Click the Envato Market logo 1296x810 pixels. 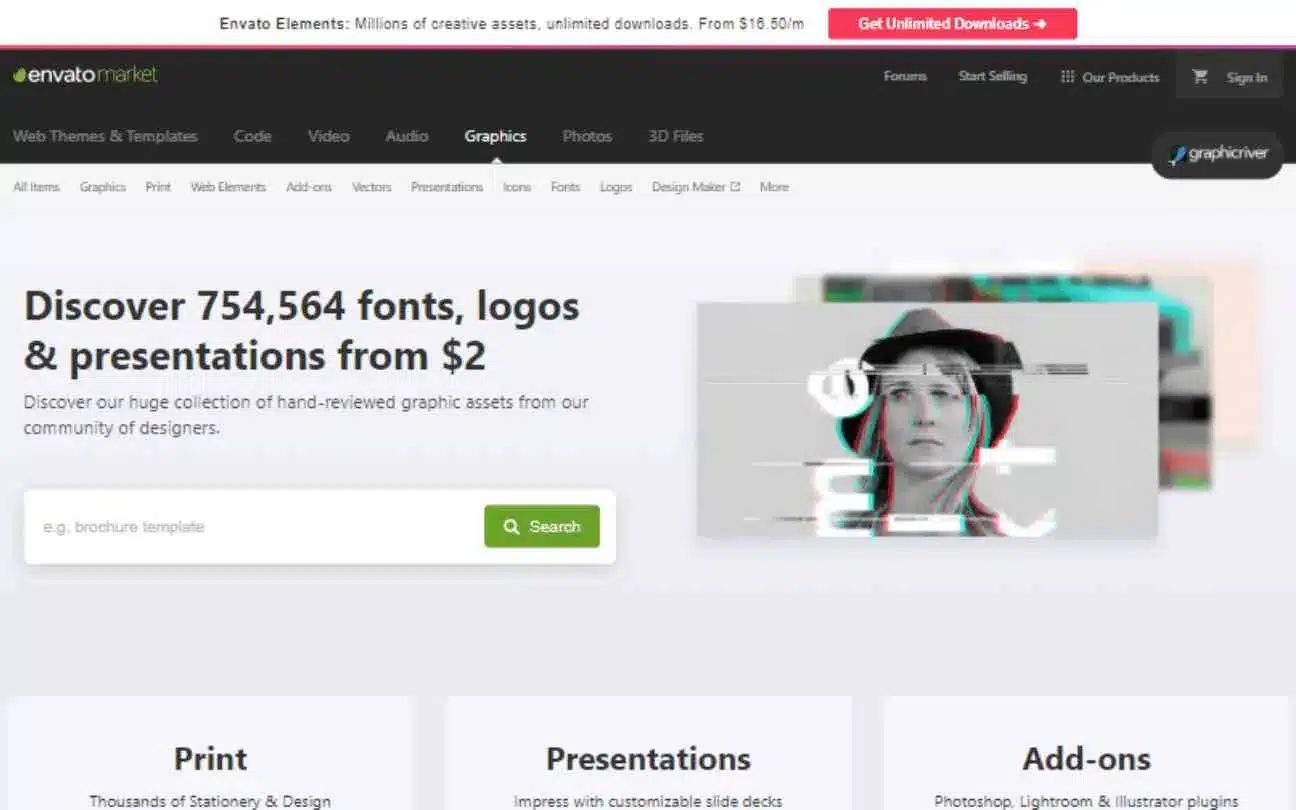(85, 75)
